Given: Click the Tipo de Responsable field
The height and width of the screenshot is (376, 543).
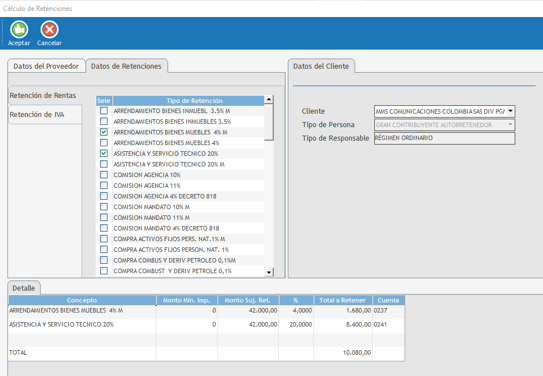Looking at the screenshot, I should click(x=444, y=138).
